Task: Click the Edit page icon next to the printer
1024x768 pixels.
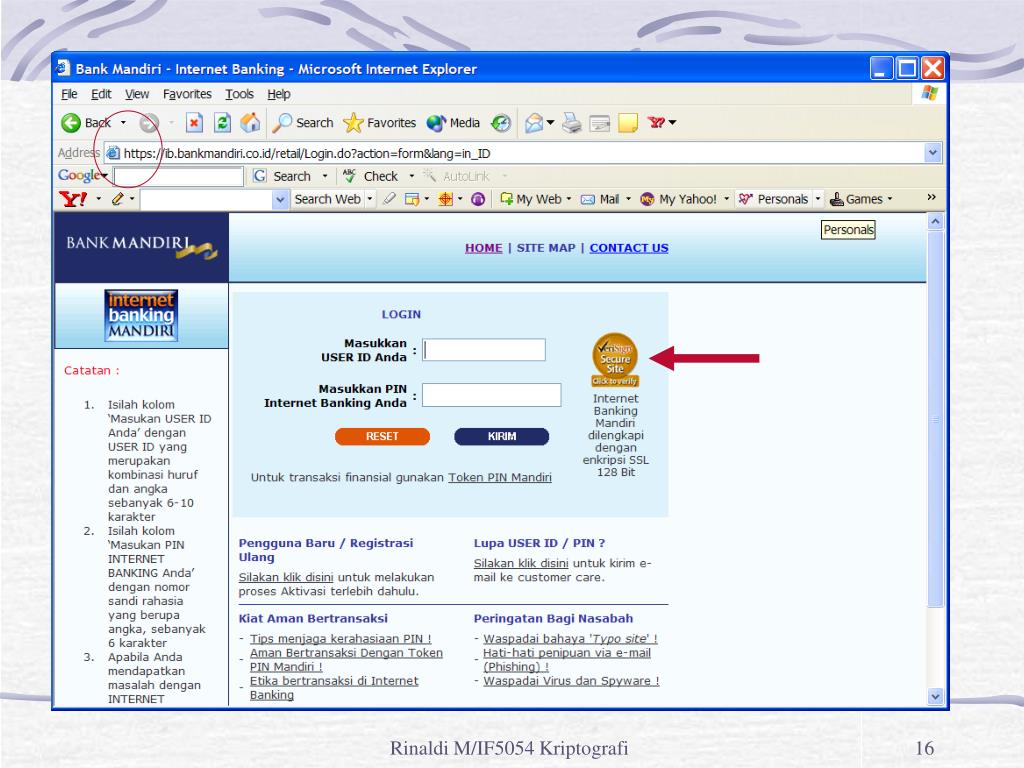Action: point(599,123)
